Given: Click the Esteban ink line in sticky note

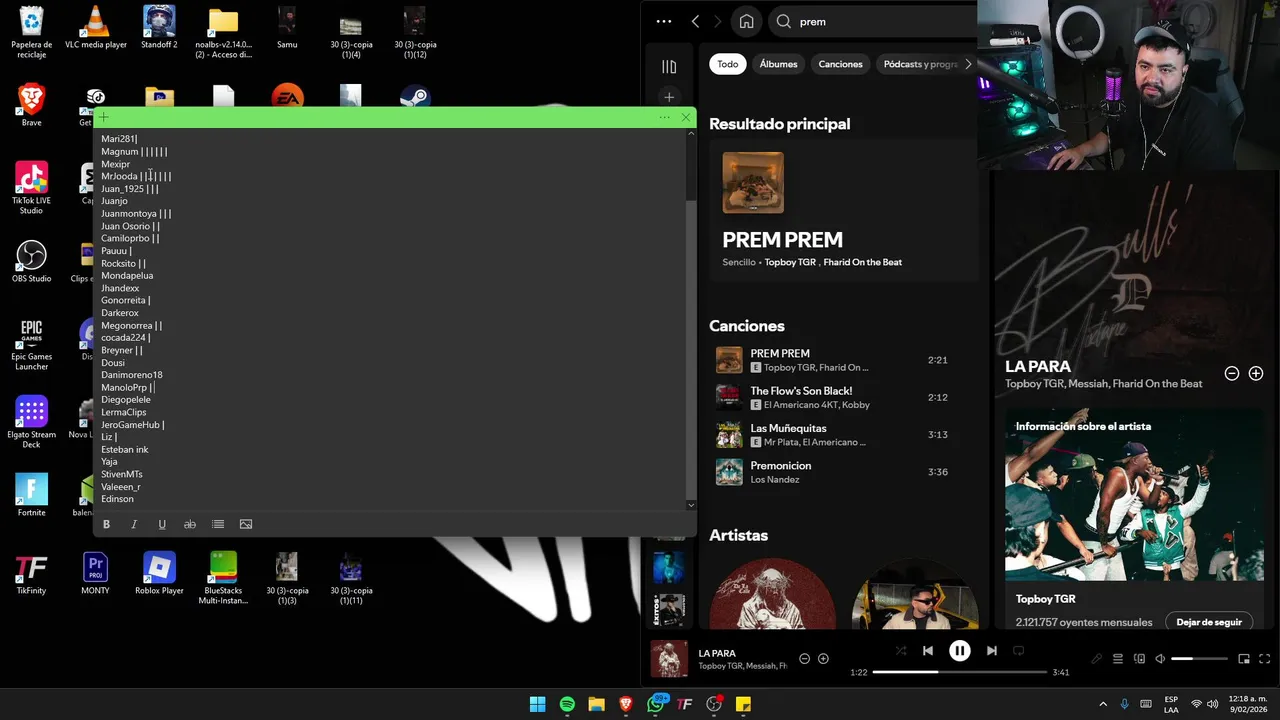Looking at the screenshot, I should (124, 449).
